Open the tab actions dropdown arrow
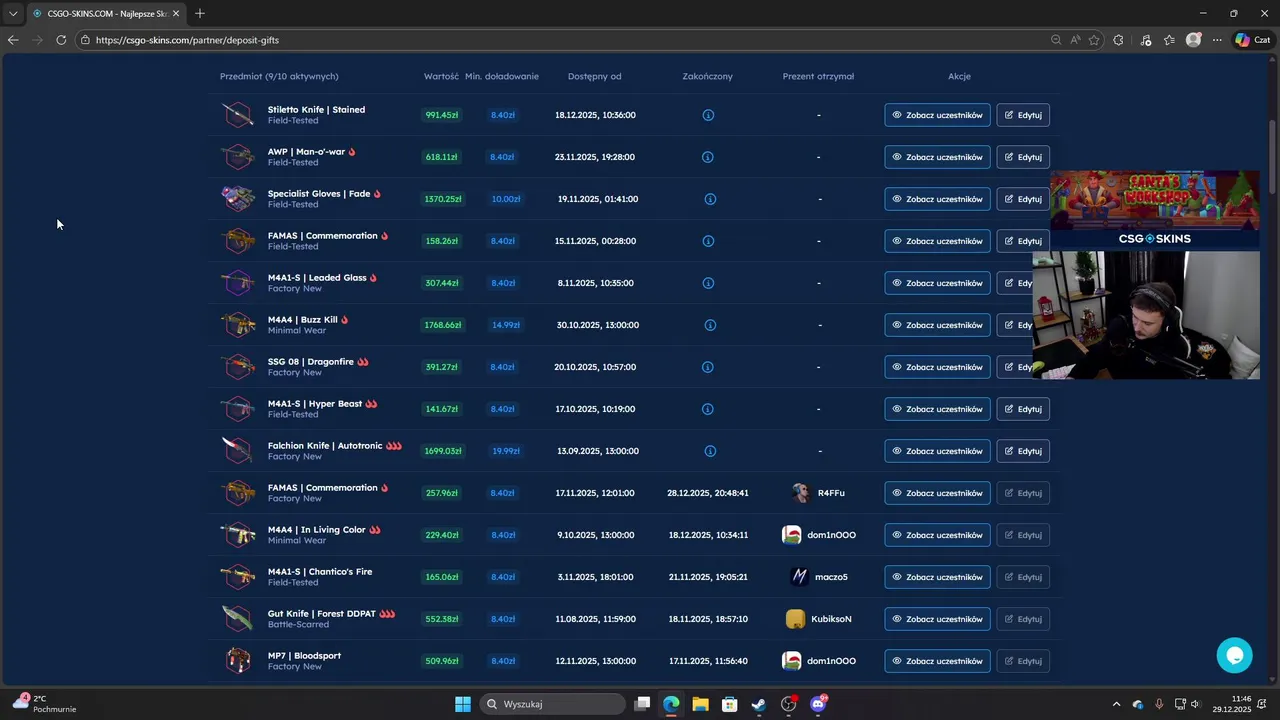This screenshot has width=1280, height=720. pos(13,13)
